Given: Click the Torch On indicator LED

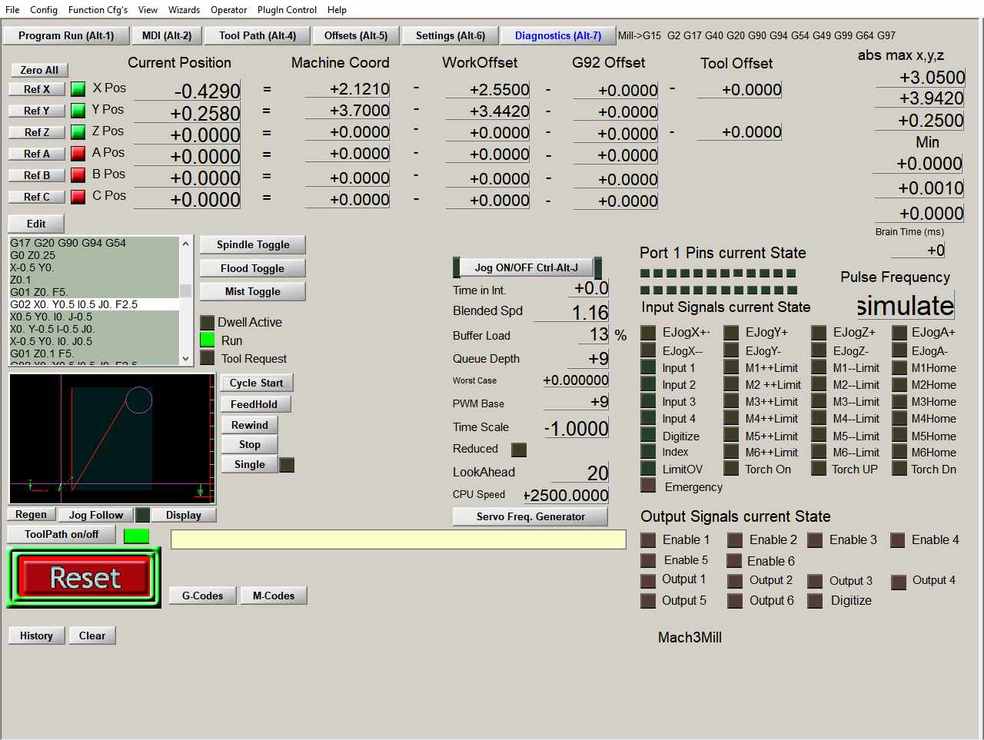Looking at the screenshot, I should [x=732, y=469].
